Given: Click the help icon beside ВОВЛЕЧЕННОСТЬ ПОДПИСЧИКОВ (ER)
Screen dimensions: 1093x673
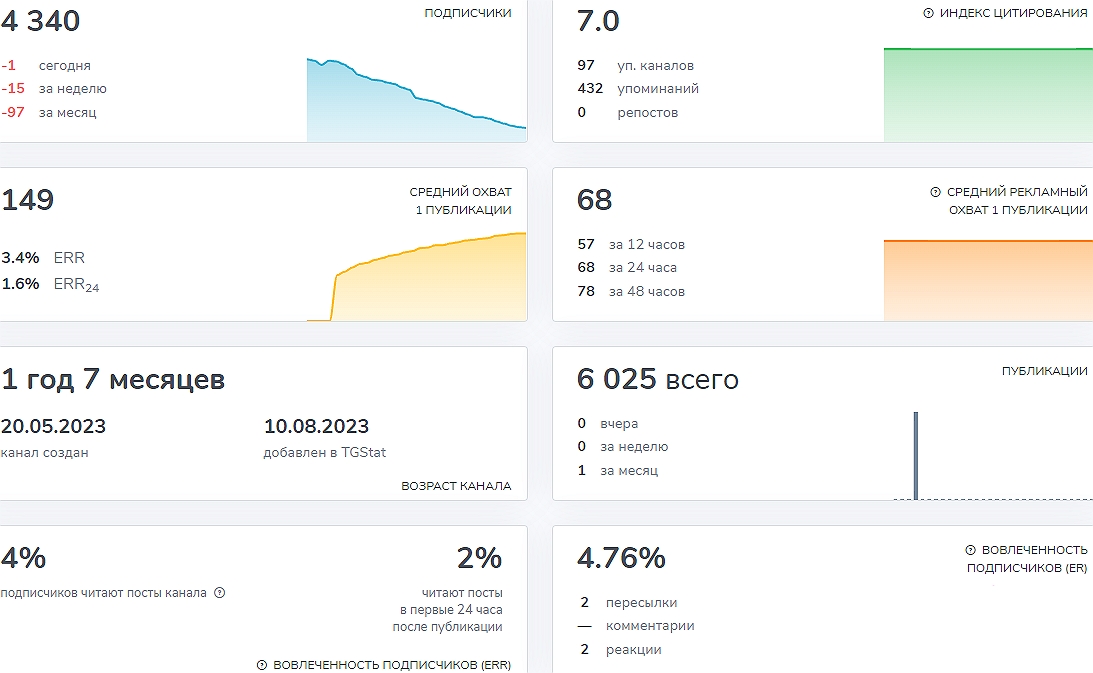Looking at the screenshot, I should coord(970,550).
